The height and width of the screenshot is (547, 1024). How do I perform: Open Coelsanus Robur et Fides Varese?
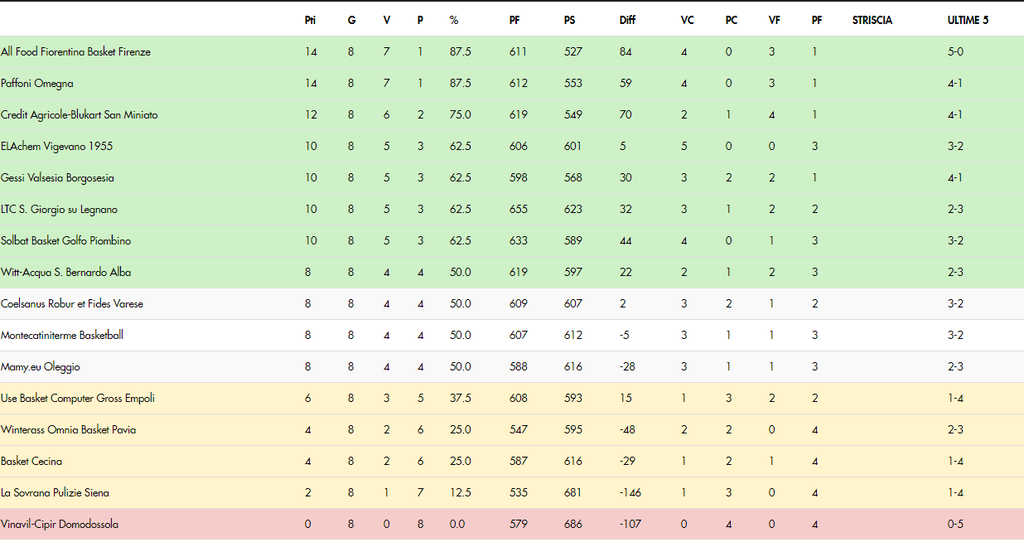tap(72, 304)
